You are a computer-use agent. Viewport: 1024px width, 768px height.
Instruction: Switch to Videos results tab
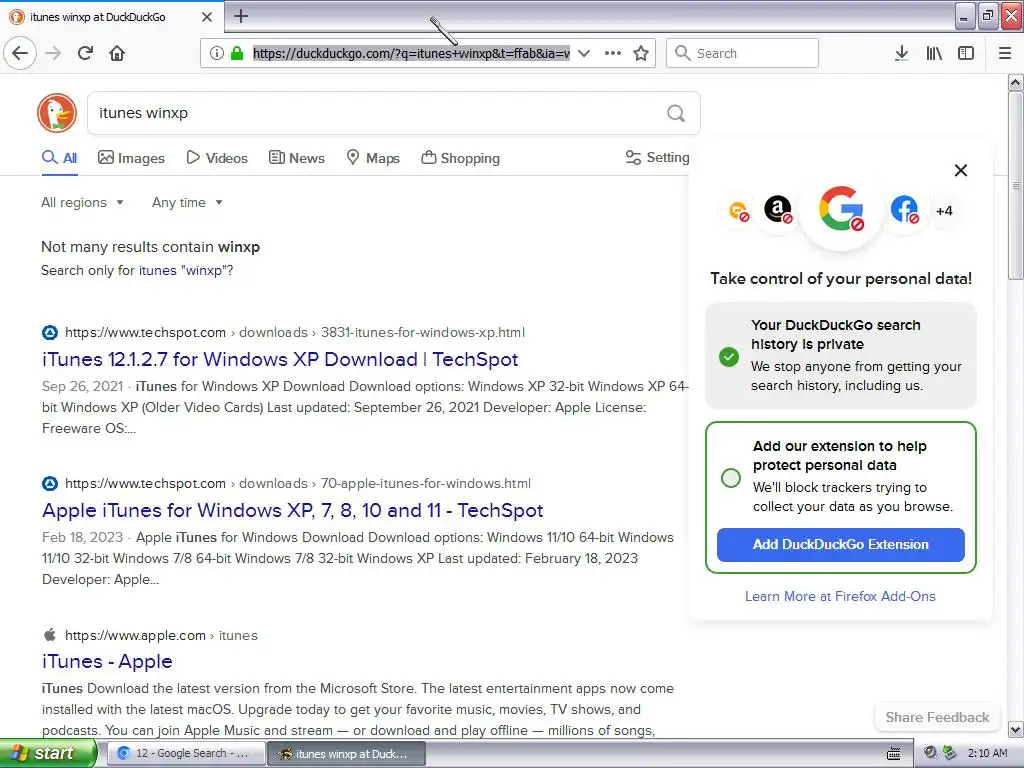[217, 158]
